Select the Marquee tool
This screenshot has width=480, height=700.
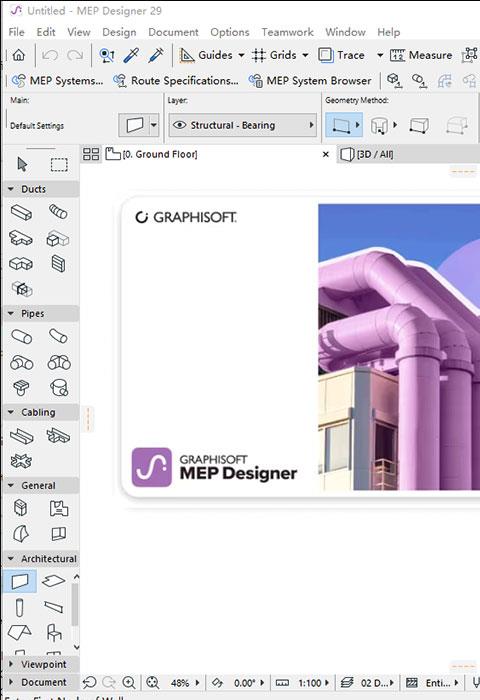59,164
